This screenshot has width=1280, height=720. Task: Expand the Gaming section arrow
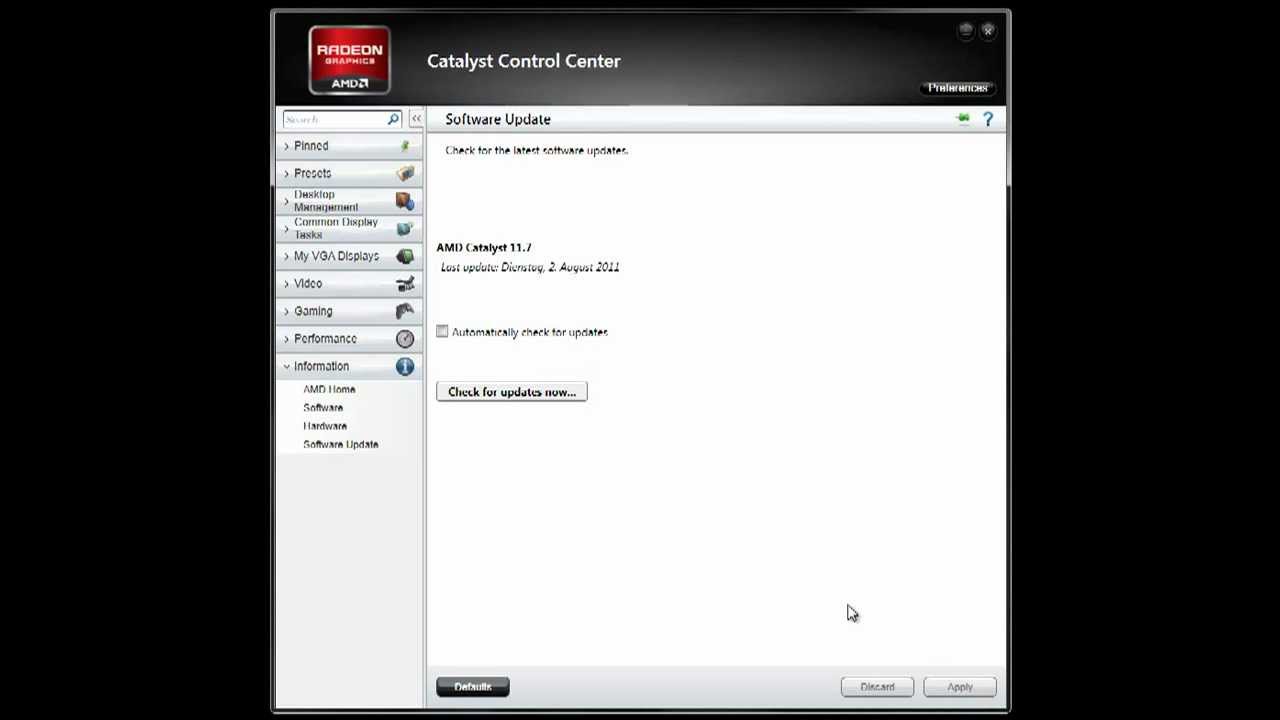click(x=286, y=311)
